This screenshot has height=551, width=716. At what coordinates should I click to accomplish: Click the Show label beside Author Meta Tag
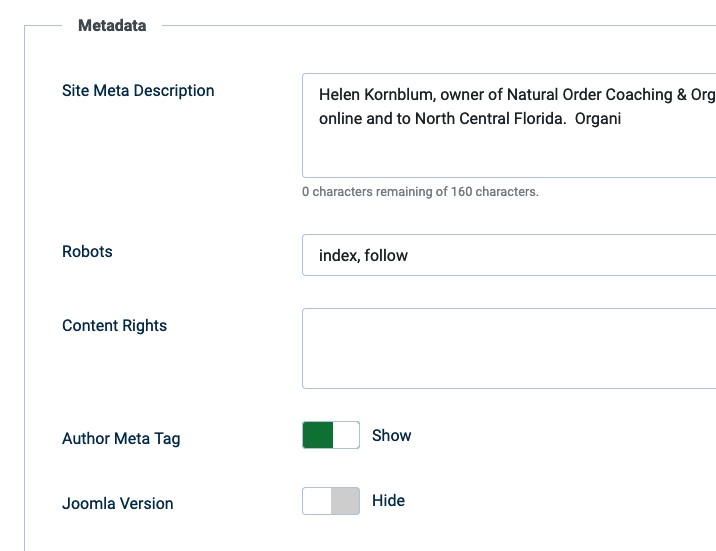coord(391,435)
